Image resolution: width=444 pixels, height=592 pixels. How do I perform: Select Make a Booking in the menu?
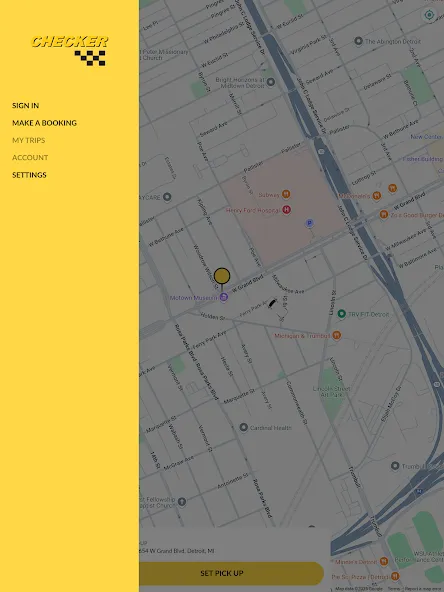tap(44, 123)
